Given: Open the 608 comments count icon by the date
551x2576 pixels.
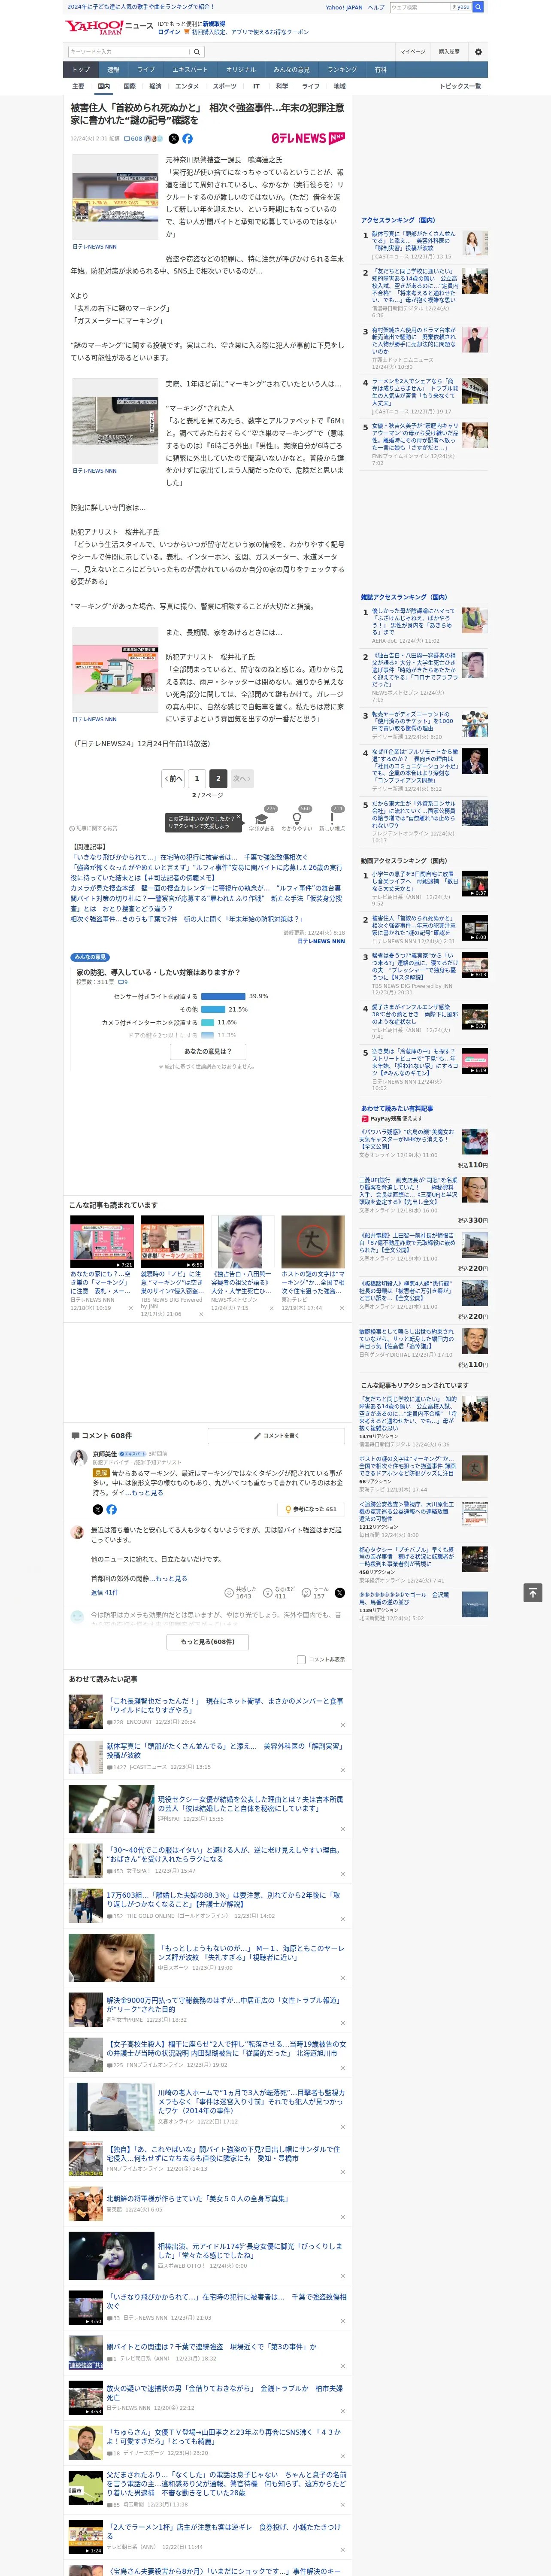Looking at the screenshot, I should click(133, 139).
